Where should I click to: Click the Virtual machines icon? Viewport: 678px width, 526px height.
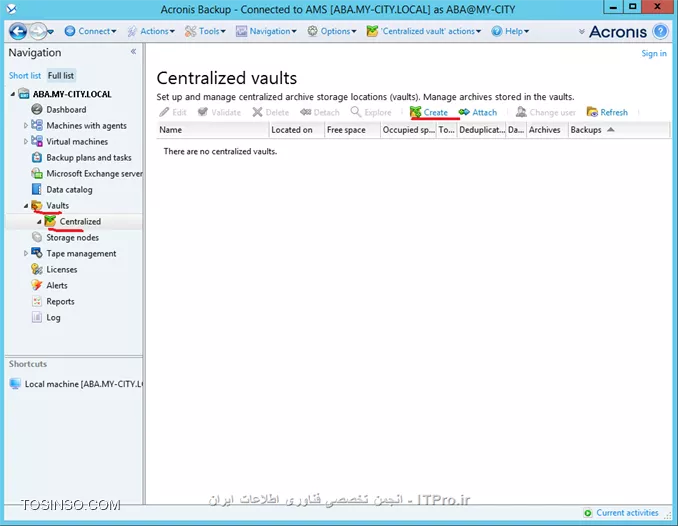pos(37,141)
